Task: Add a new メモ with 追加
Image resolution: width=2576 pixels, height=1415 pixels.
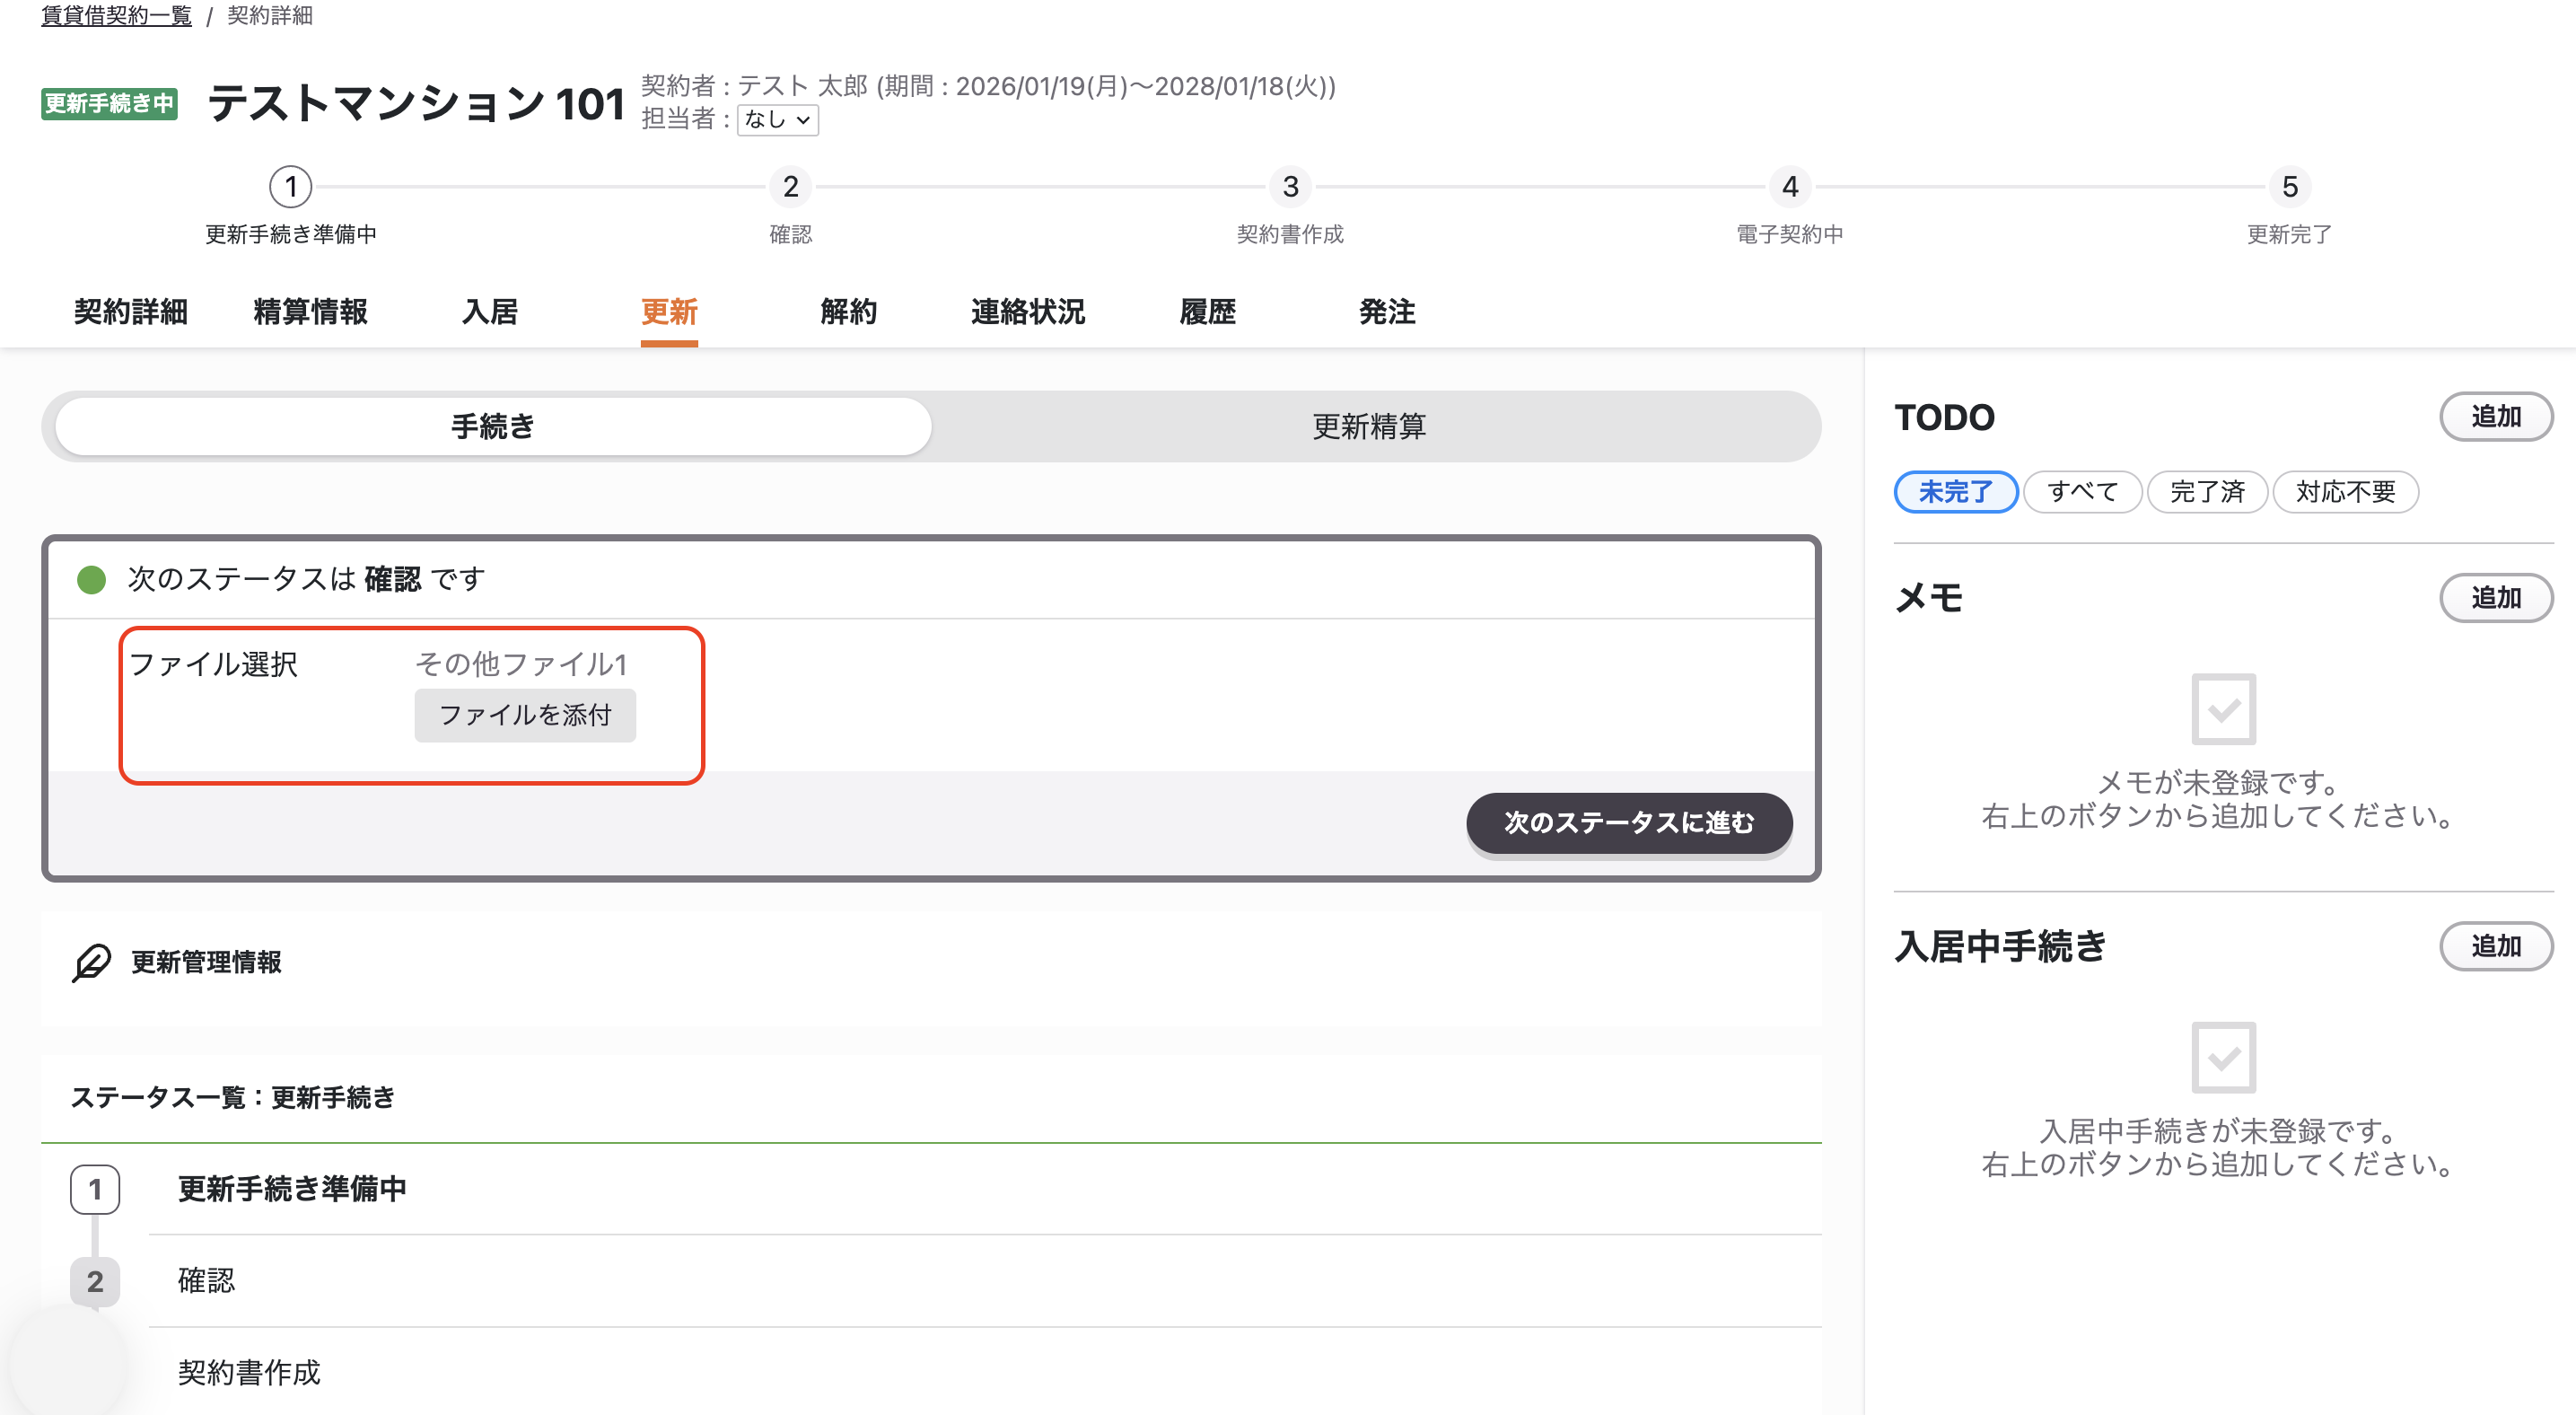Action: 2496,598
